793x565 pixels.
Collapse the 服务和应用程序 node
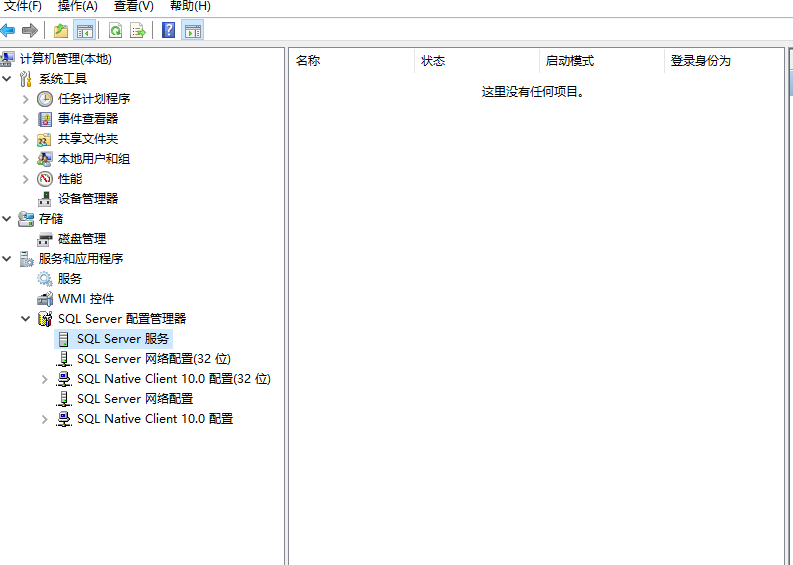coord(7,259)
